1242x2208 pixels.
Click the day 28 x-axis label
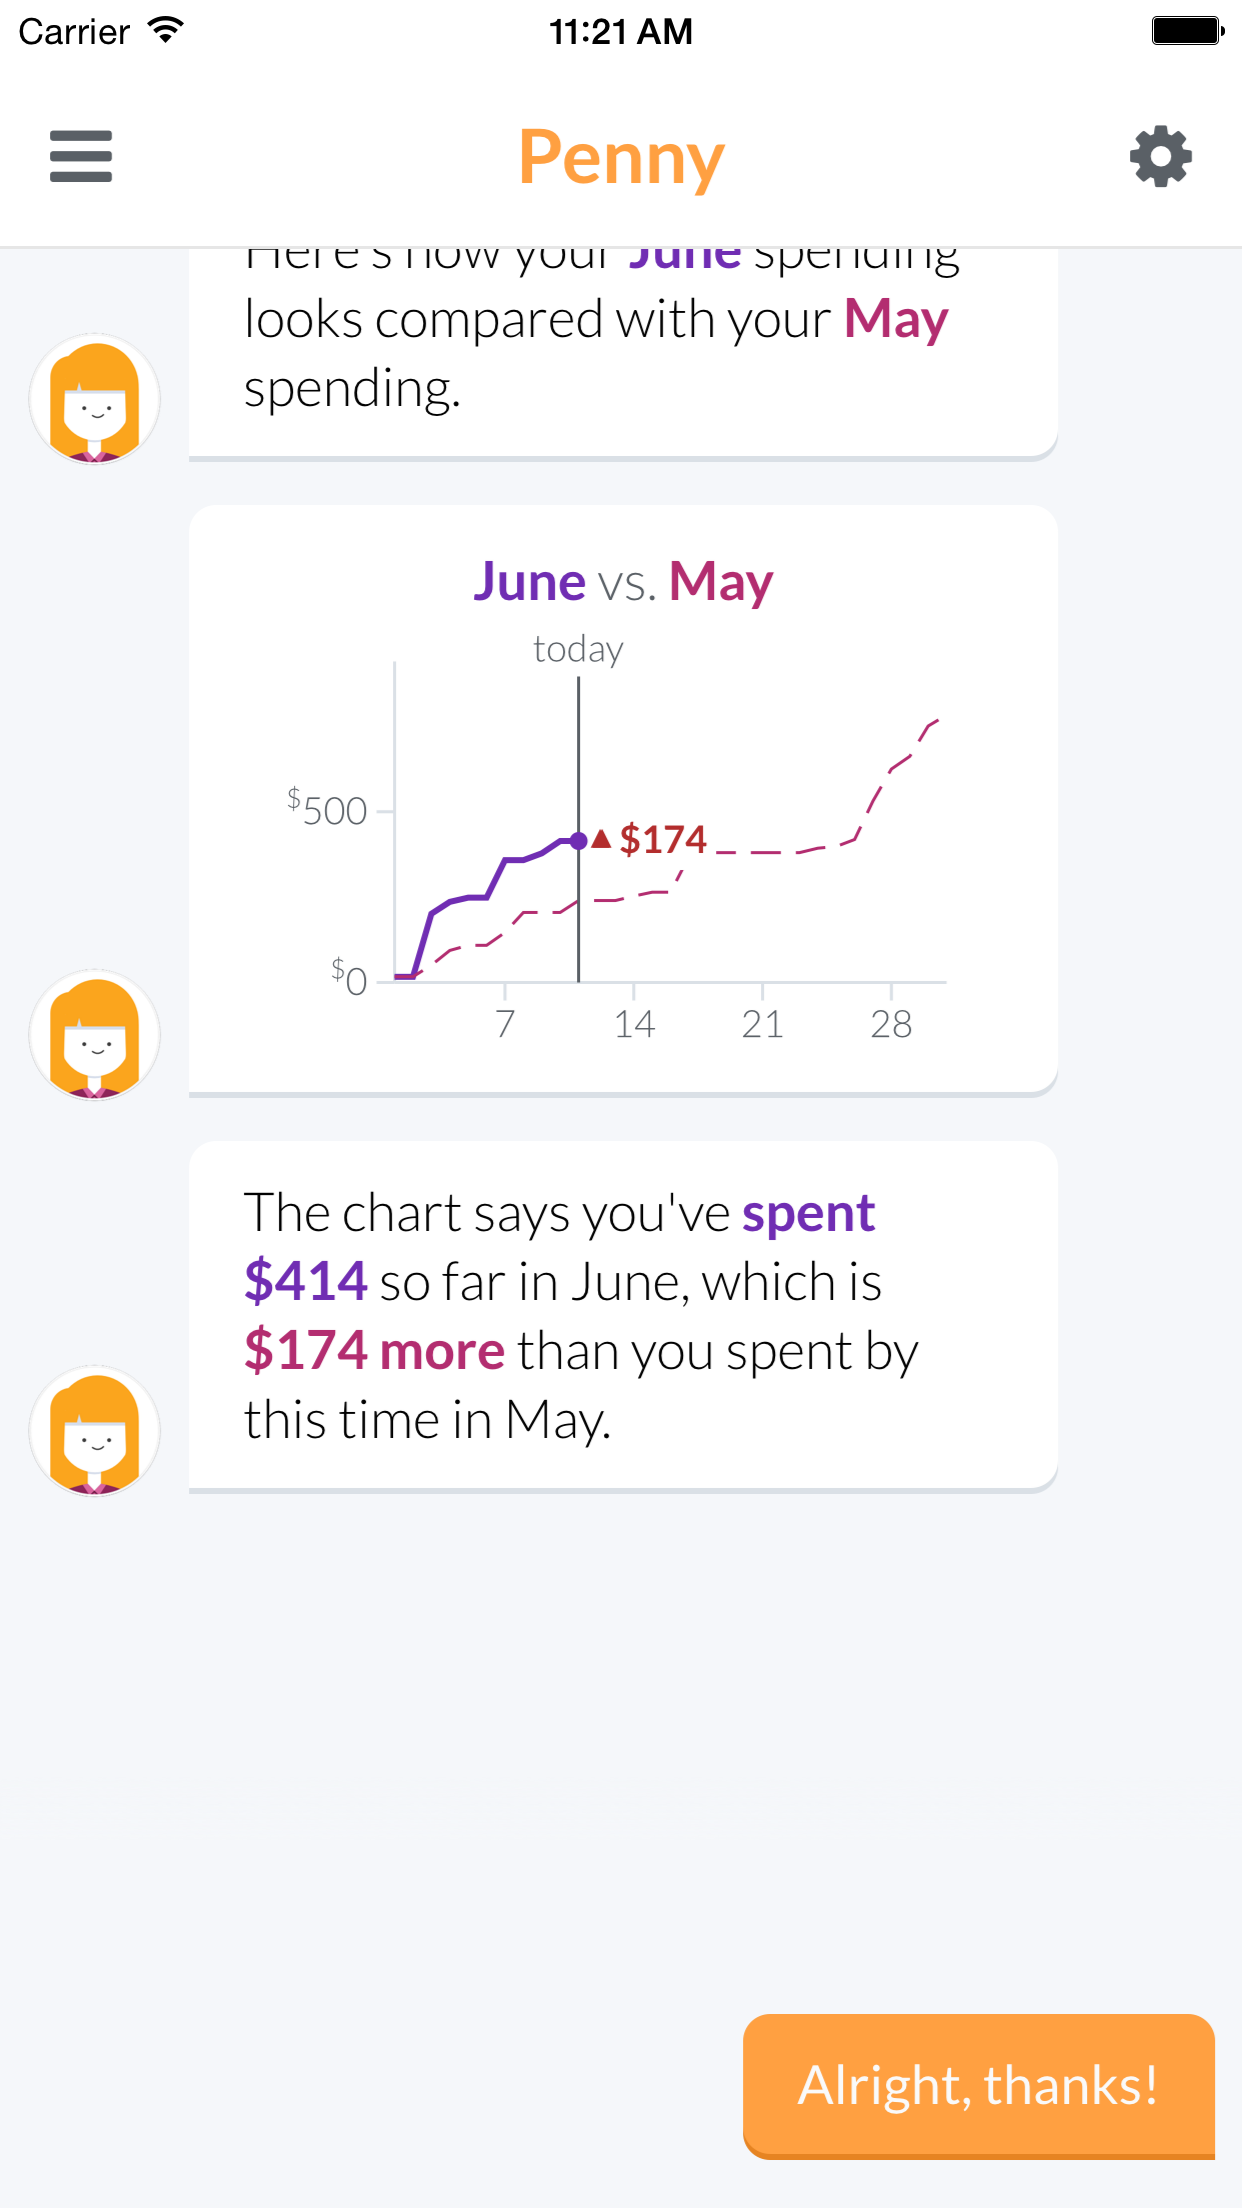(891, 1024)
